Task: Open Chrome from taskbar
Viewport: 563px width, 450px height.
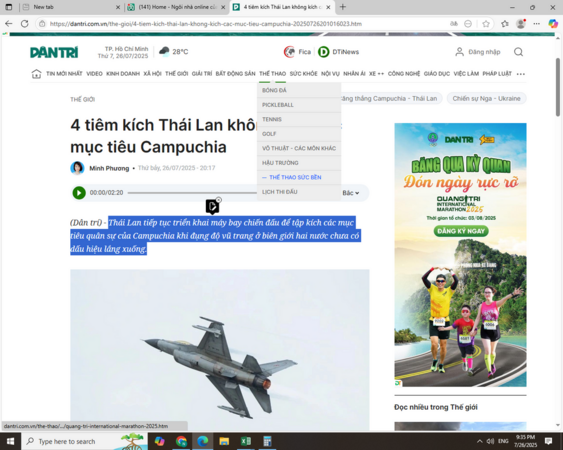Action: 181,441
